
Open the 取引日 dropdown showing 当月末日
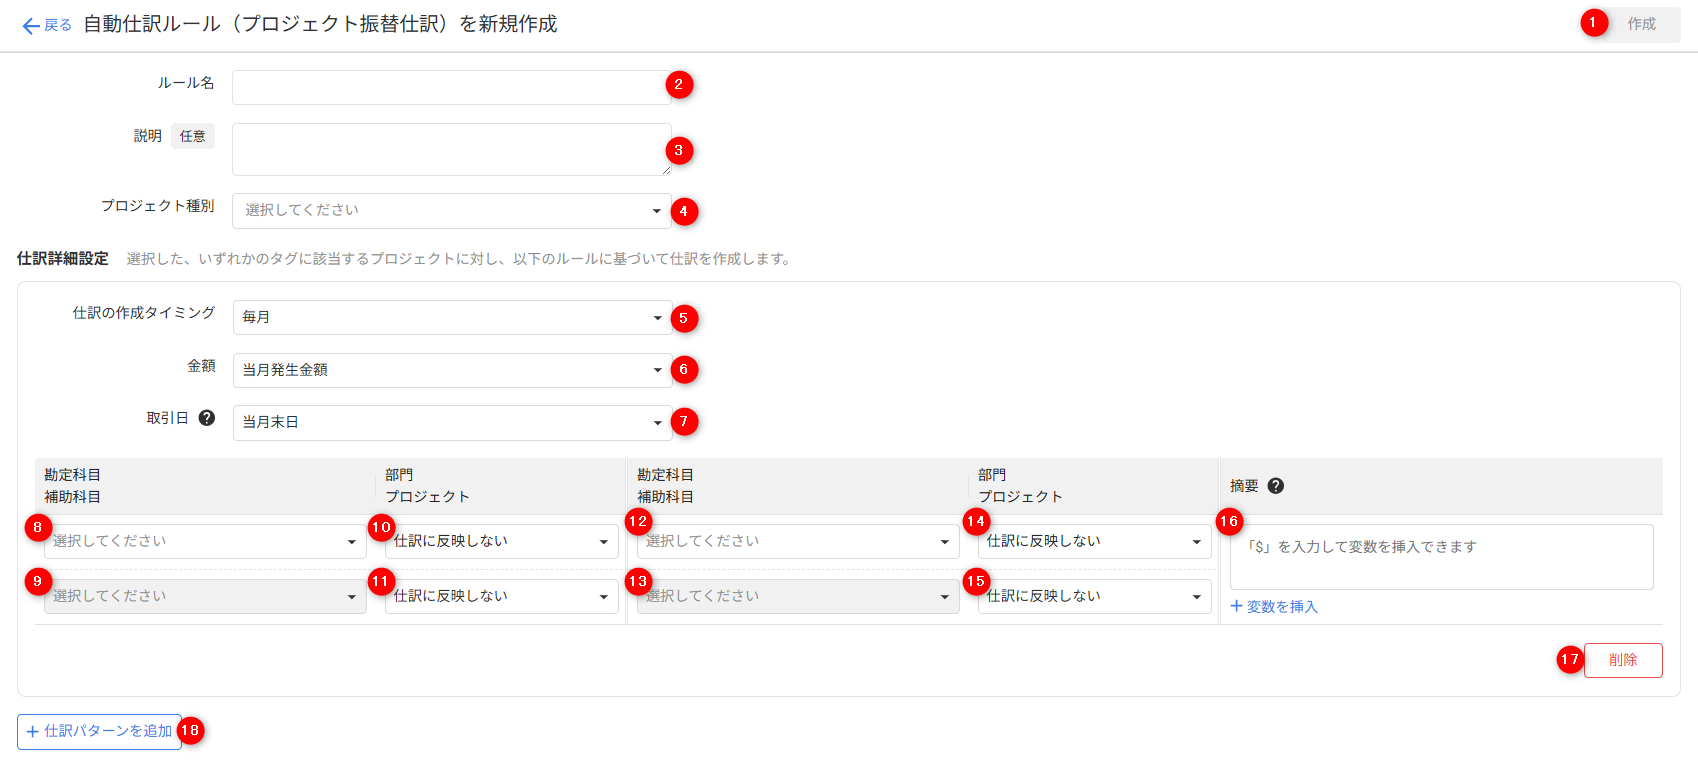[x=450, y=422]
